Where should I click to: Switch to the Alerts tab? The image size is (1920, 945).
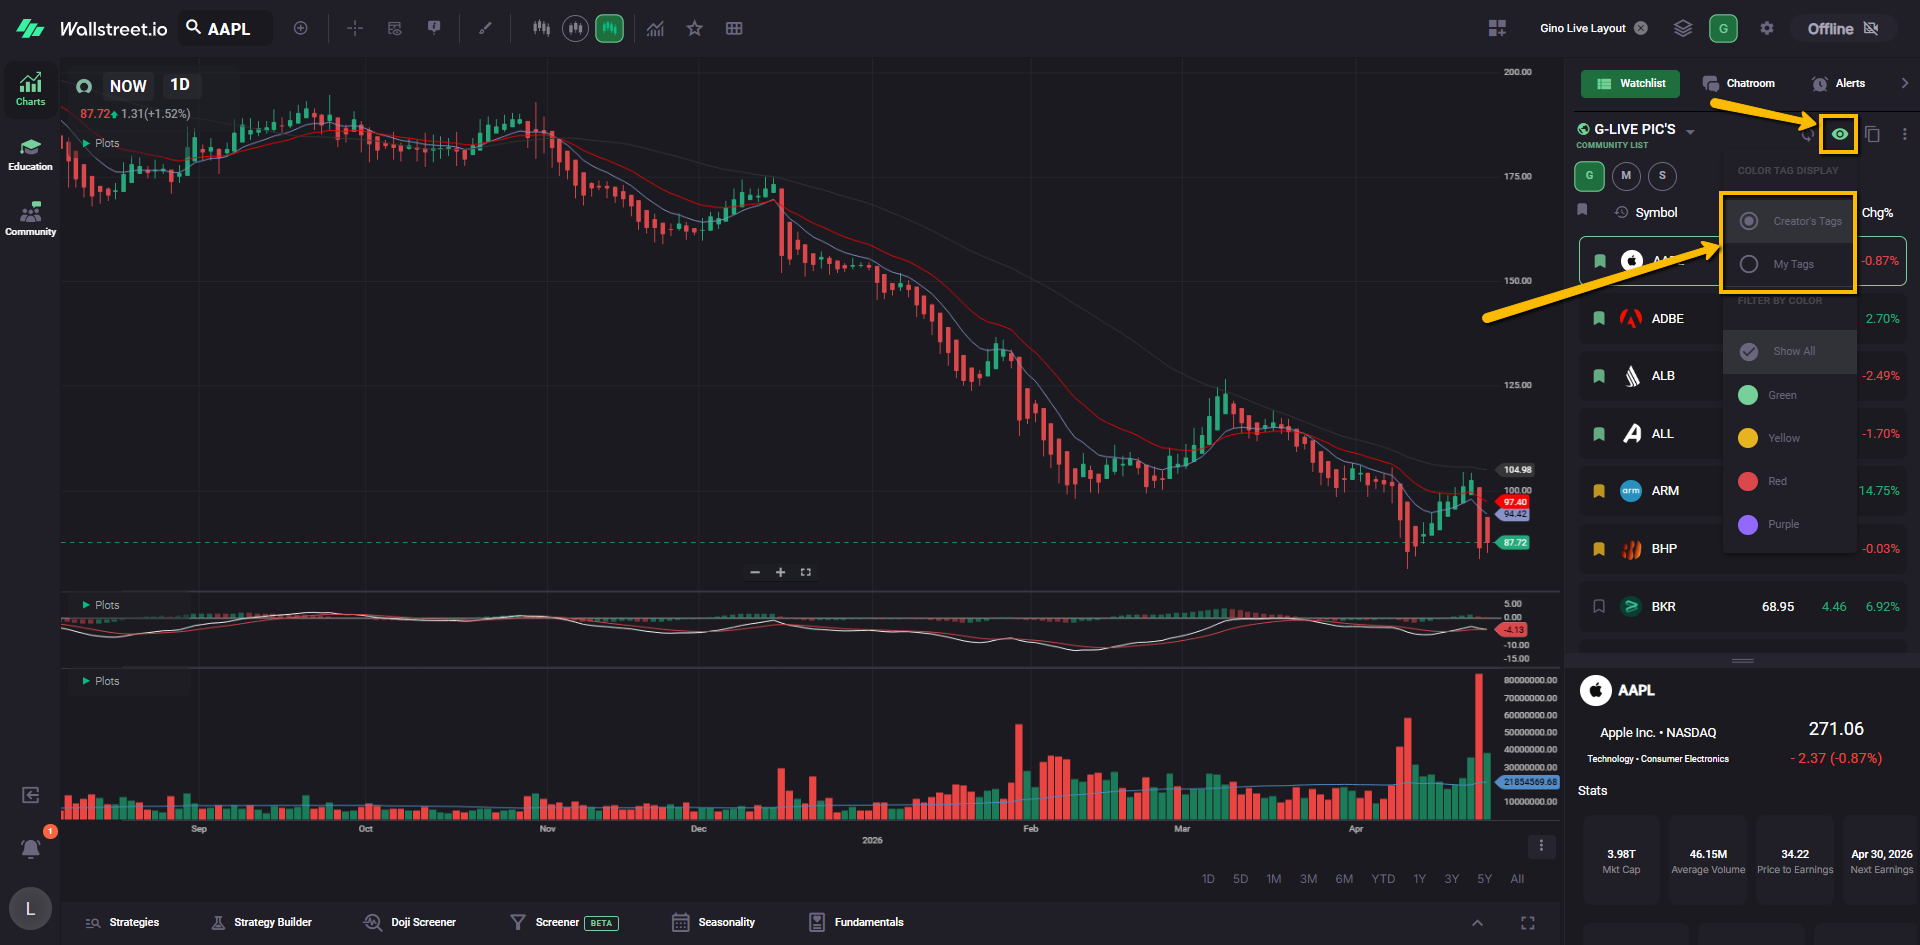tap(1838, 84)
